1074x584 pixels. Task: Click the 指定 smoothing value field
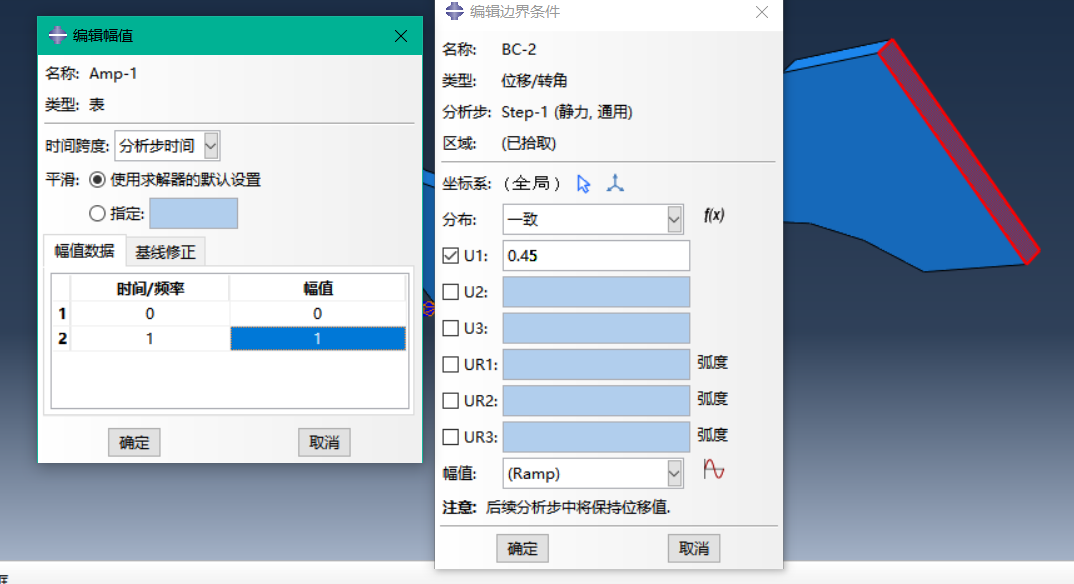click(x=194, y=214)
